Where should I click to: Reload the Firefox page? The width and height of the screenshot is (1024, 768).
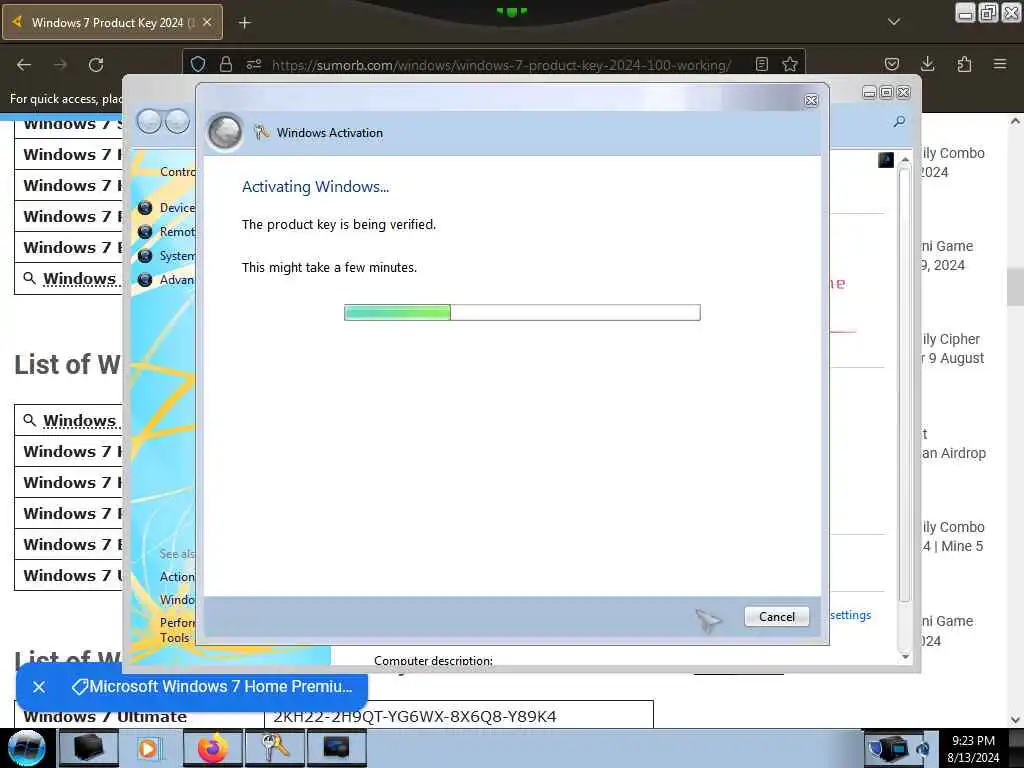[96, 65]
